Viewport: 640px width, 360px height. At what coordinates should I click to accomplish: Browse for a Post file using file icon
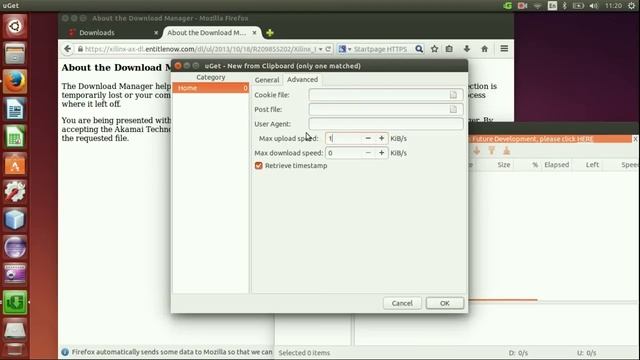453,109
